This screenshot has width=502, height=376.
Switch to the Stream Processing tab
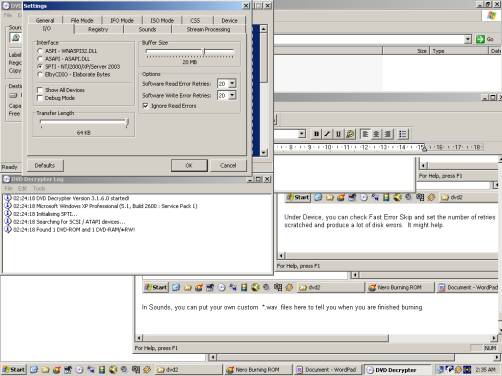click(208, 29)
